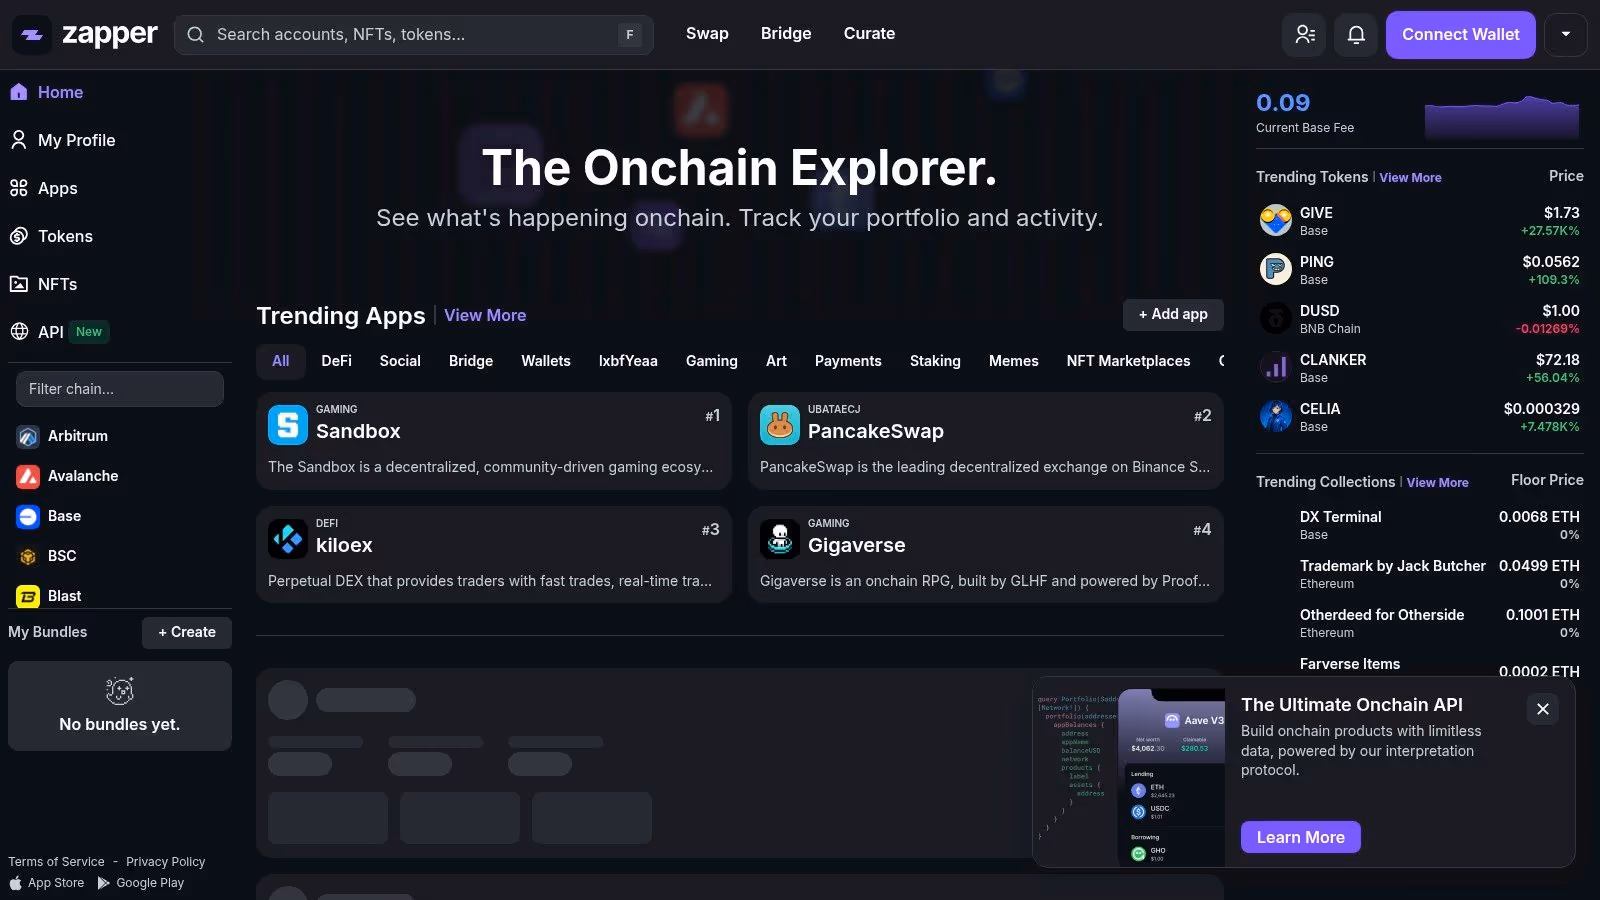This screenshot has height=900, width=1600.
Task: Select the Staking category tab
Action: click(935, 361)
